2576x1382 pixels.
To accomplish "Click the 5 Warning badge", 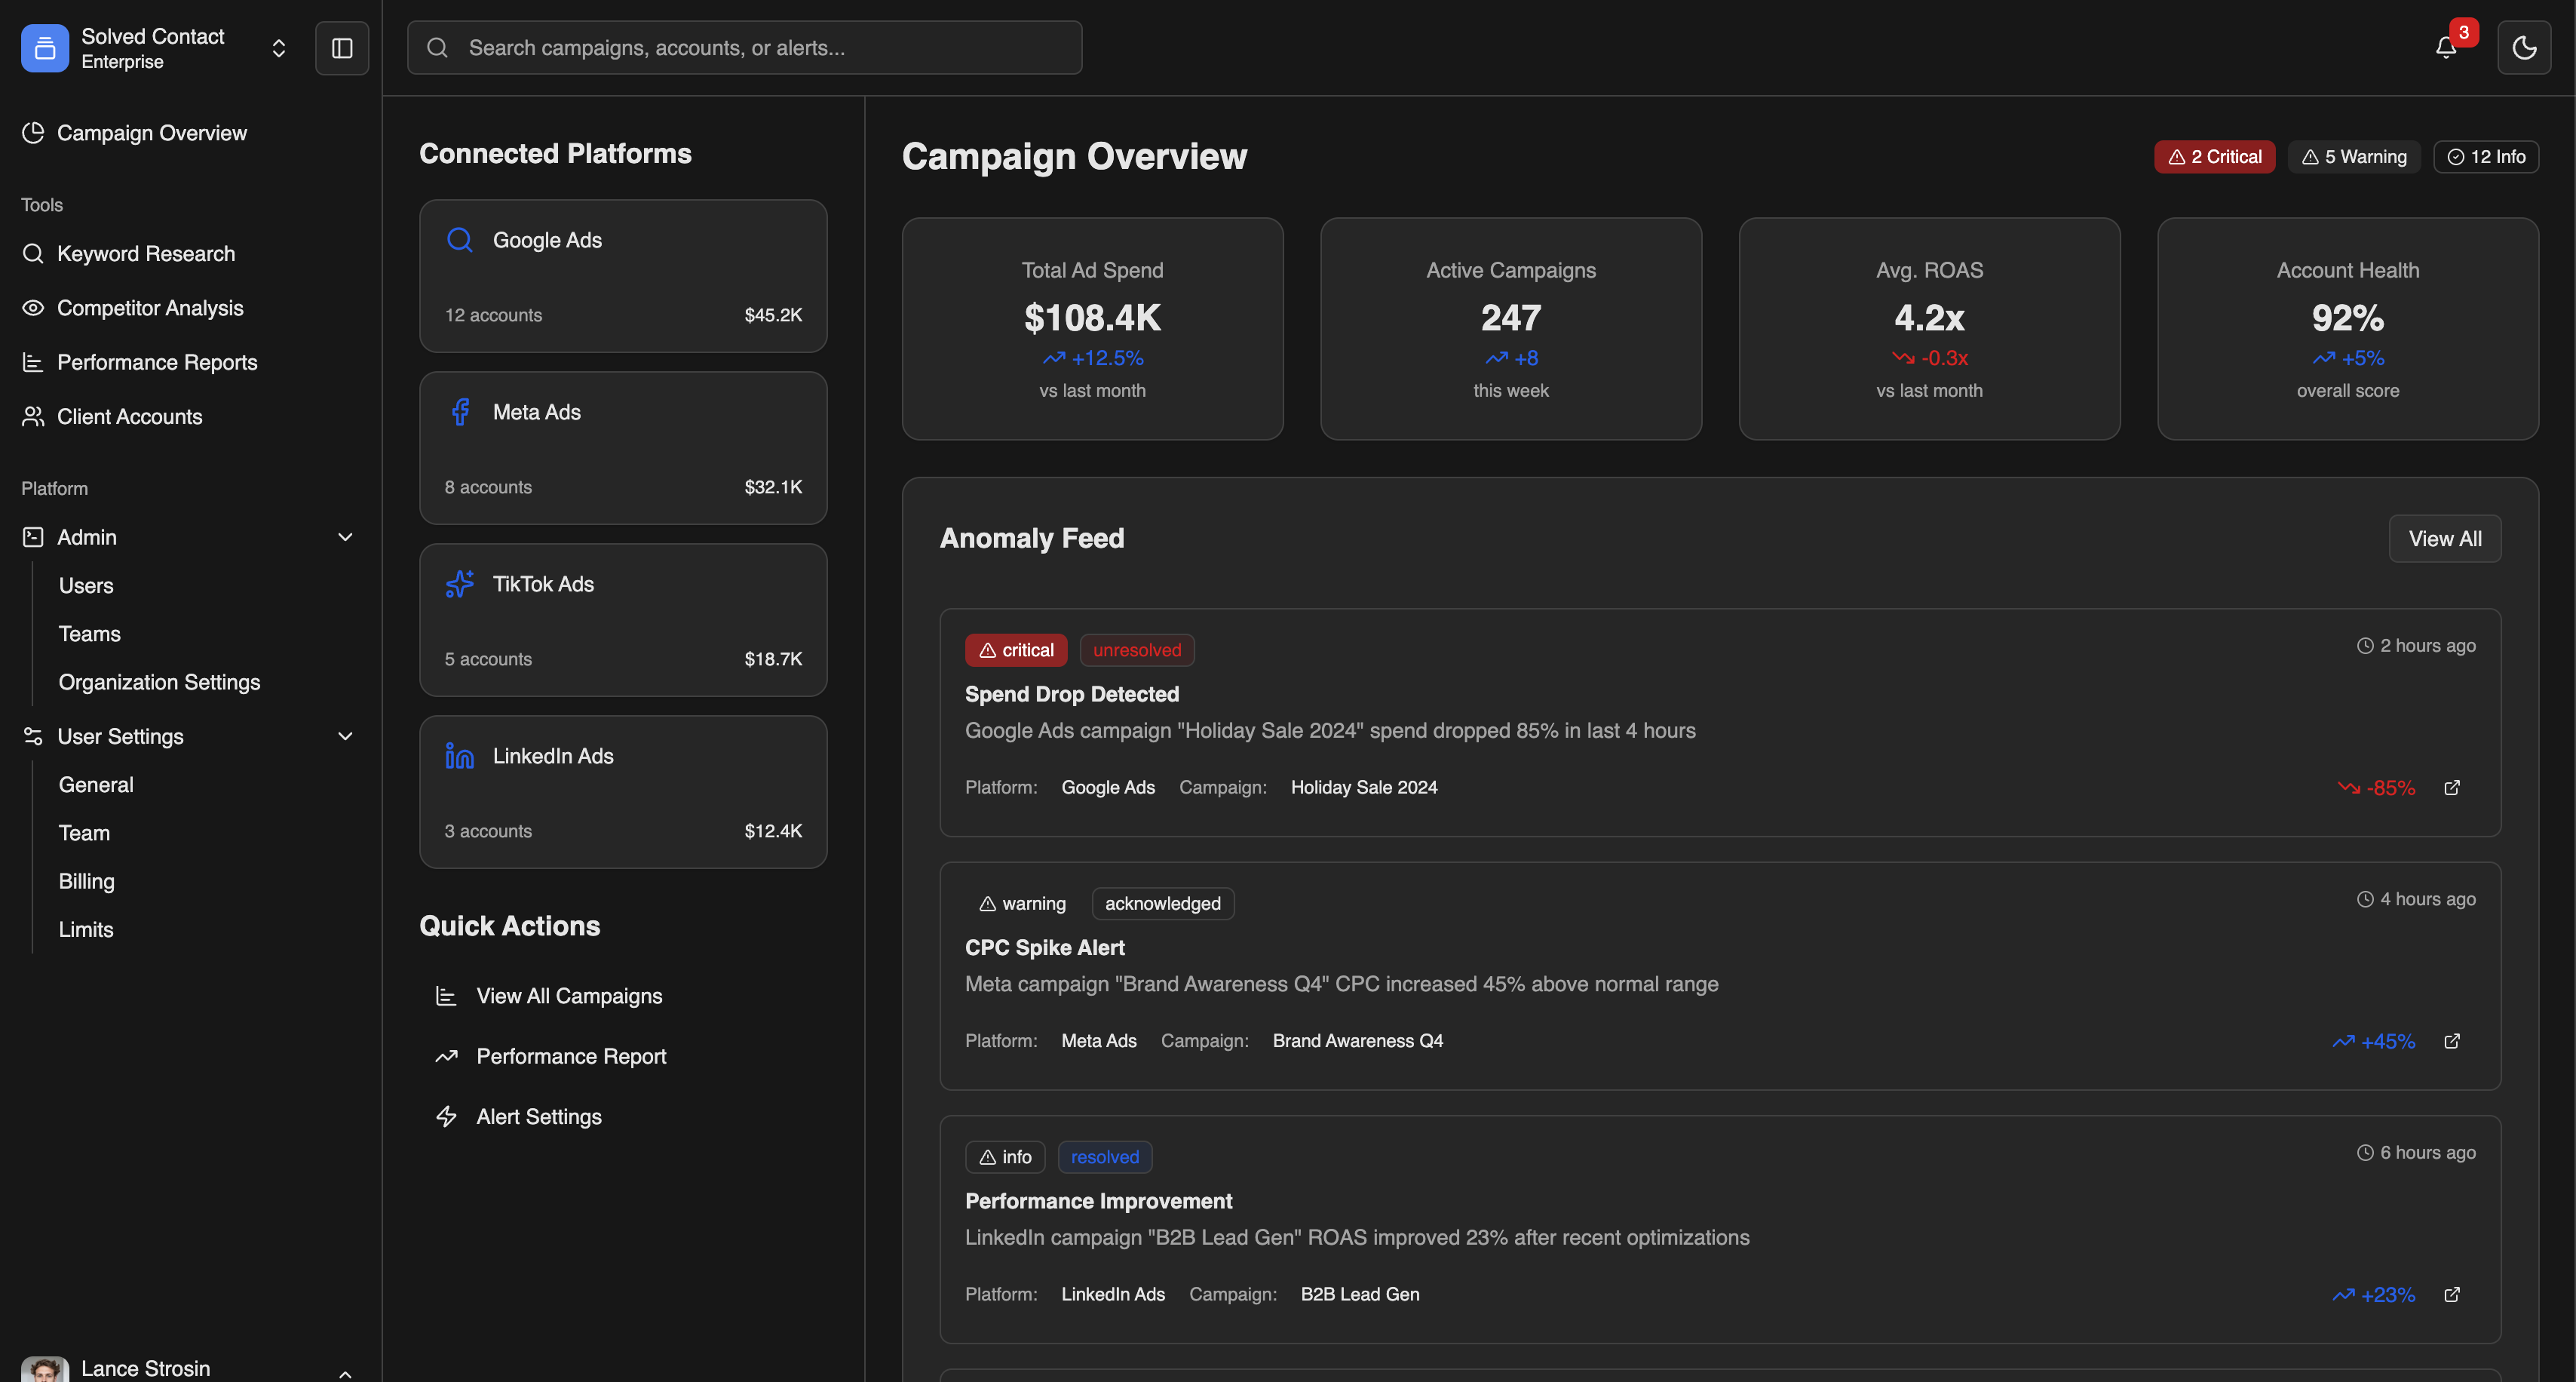I will pos(2353,157).
